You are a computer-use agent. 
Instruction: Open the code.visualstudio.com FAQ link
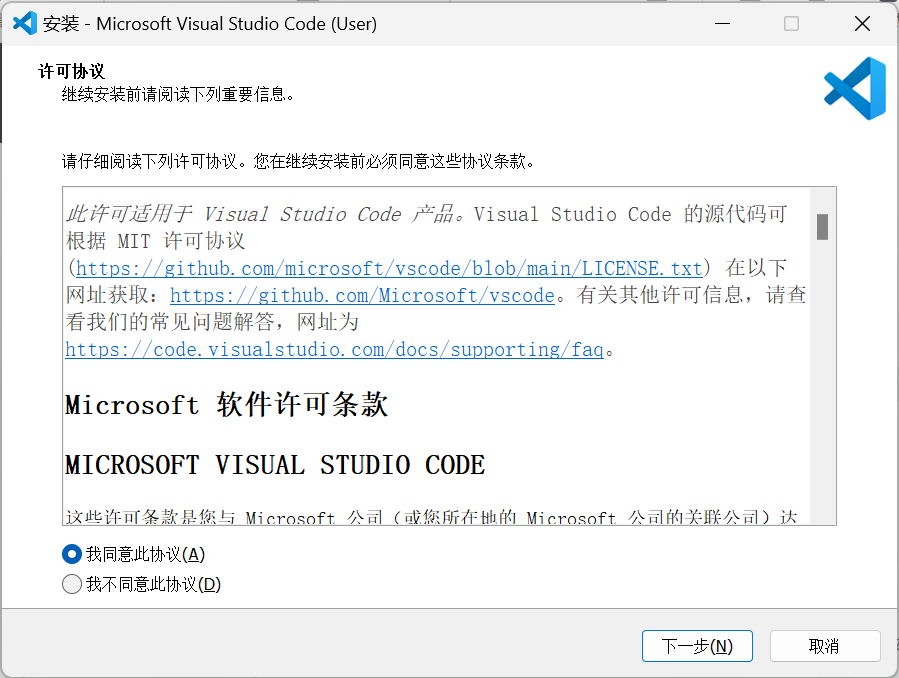click(x=334, y=349)
